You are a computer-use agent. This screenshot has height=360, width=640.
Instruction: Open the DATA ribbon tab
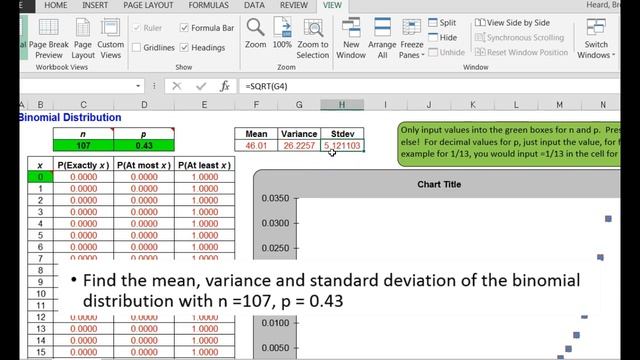coord(254,5)
